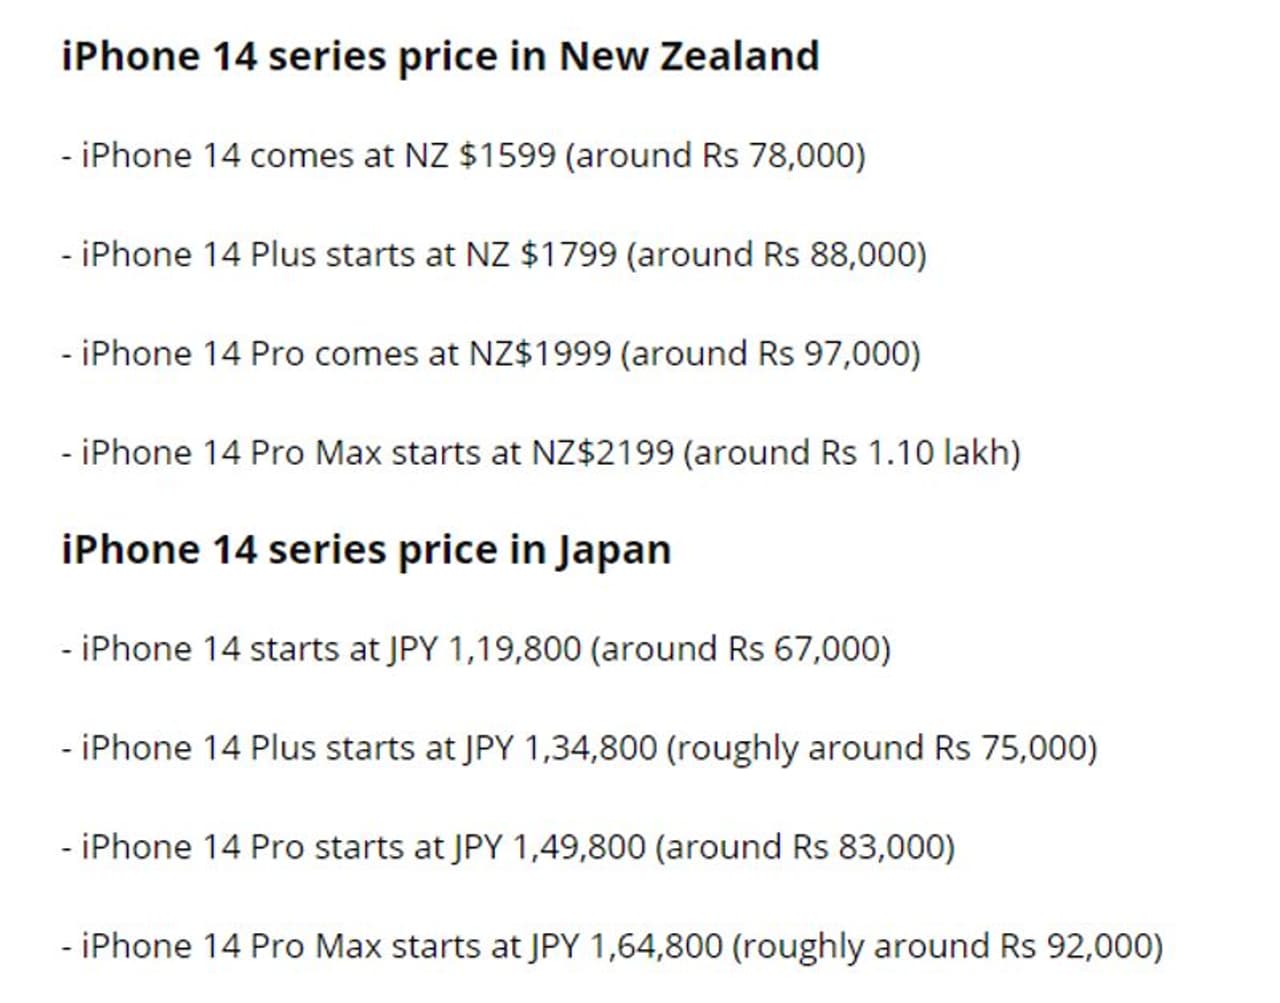This screenshot has height=1003, width=1280.
Task: Click the "around Rs 88,000" text
Action: [777, 255]
